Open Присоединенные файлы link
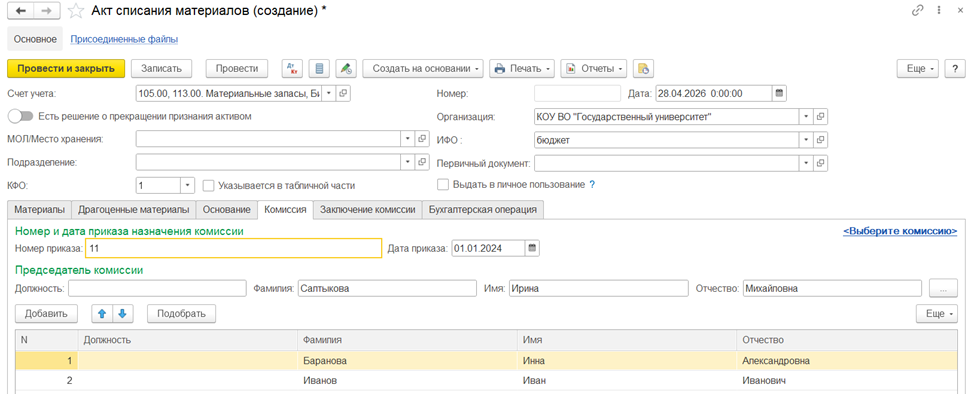Image resolution: width=974 pixels, height=394 pixels. [x=124, y=39]
